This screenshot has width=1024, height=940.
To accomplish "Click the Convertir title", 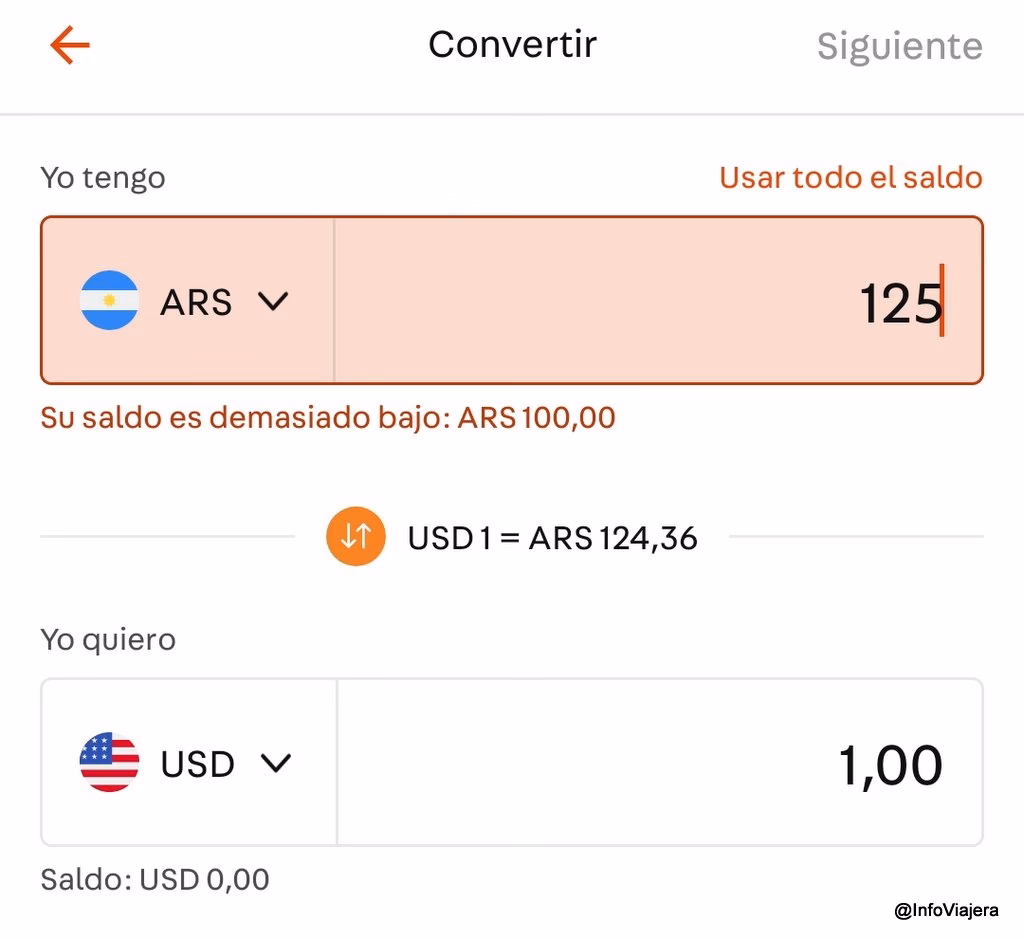I will [512, 44].
